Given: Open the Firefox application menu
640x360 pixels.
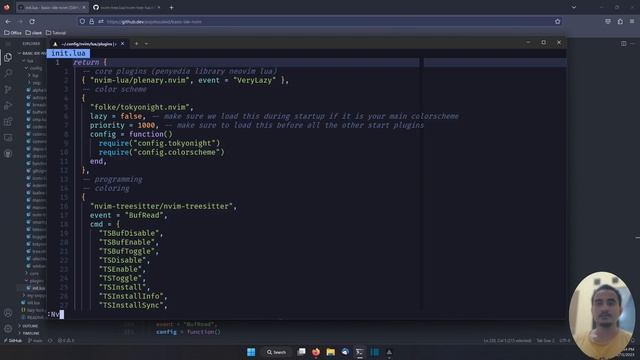Looking at the screenshot, I should click(632, 21).
